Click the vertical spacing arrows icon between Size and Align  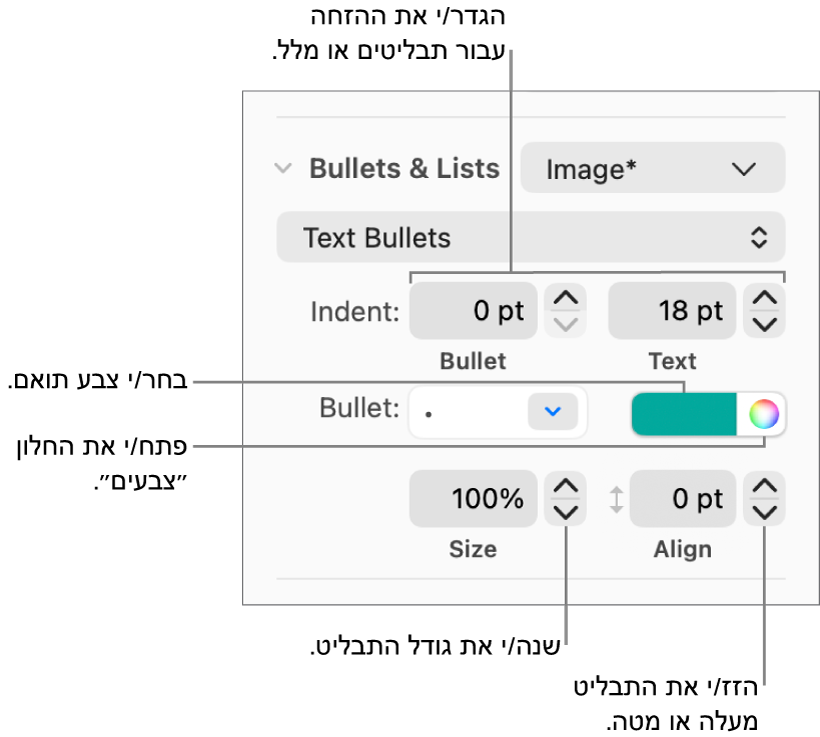616,499
